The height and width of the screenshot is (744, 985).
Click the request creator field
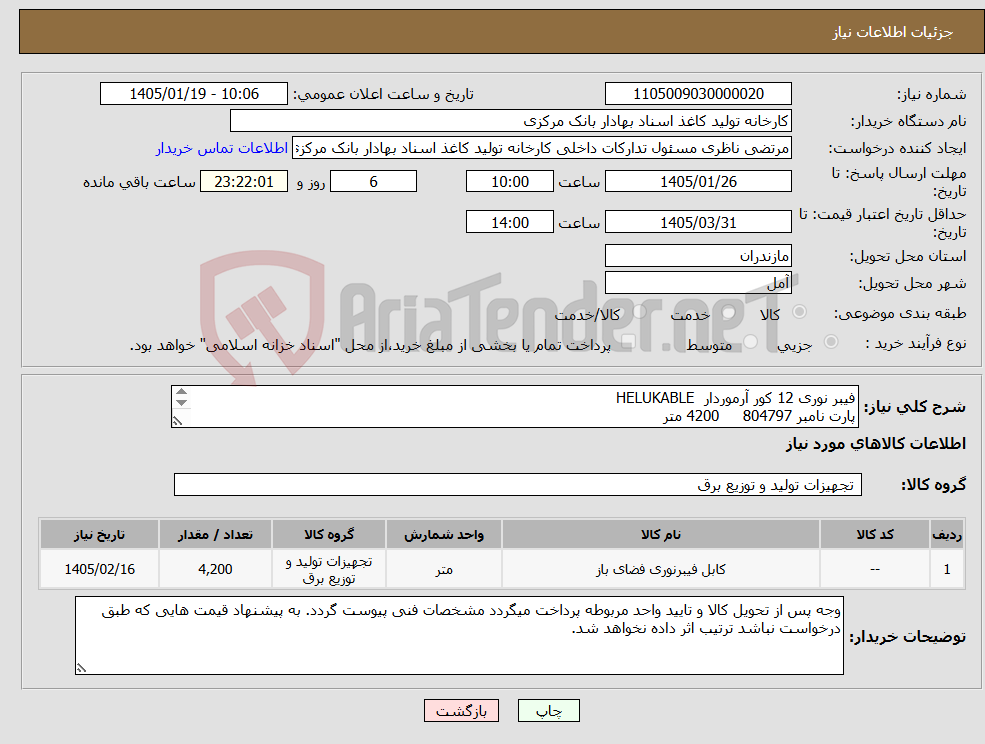541,148
